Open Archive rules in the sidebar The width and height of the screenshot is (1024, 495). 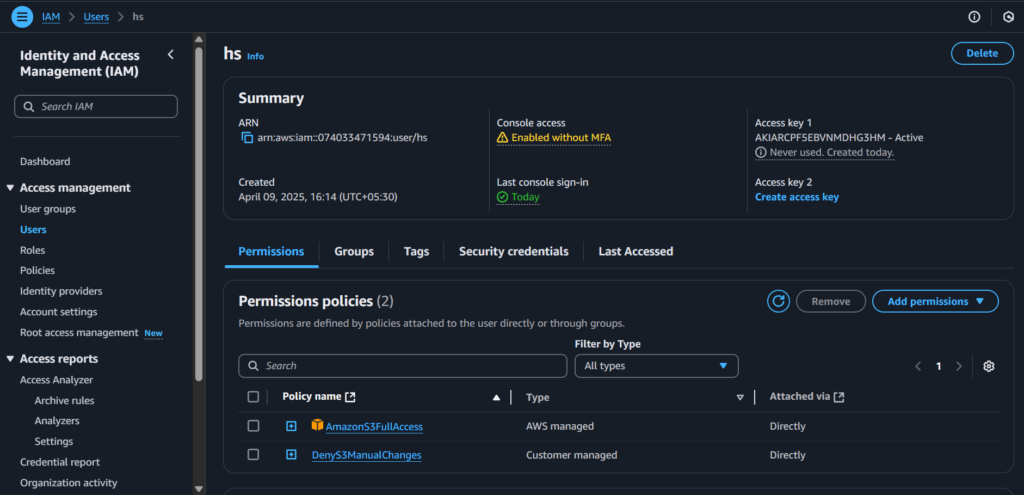[x=65, y=400]
